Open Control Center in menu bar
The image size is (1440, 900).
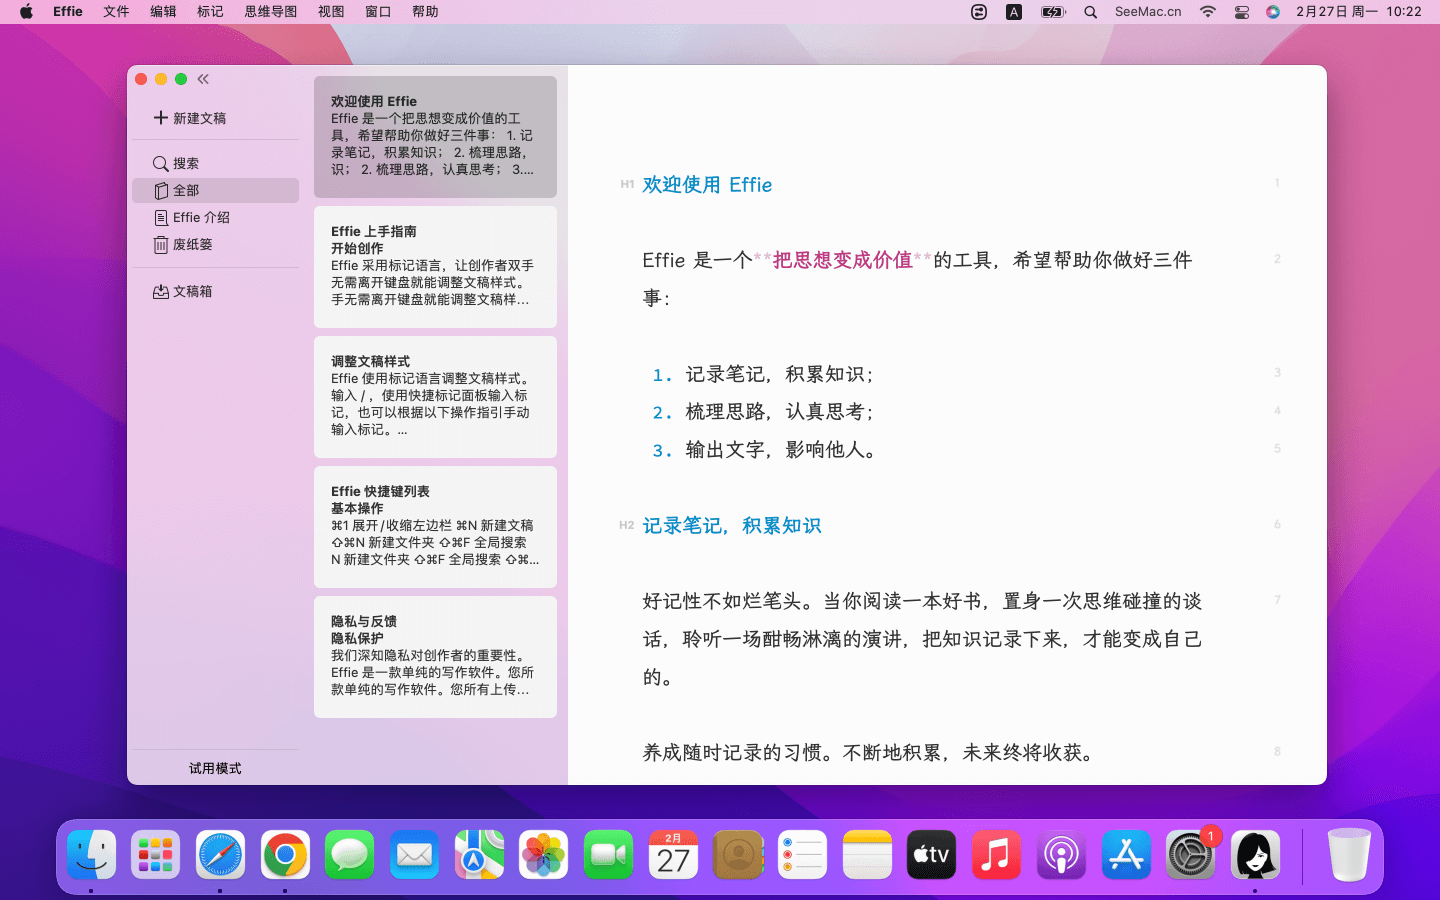pos(1241,12)
